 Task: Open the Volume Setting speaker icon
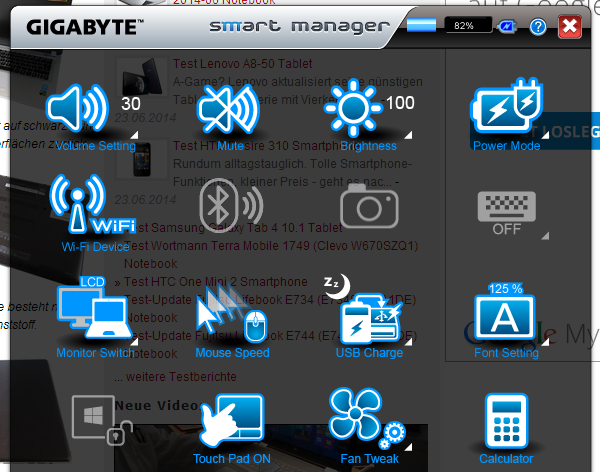click(78, 108)
